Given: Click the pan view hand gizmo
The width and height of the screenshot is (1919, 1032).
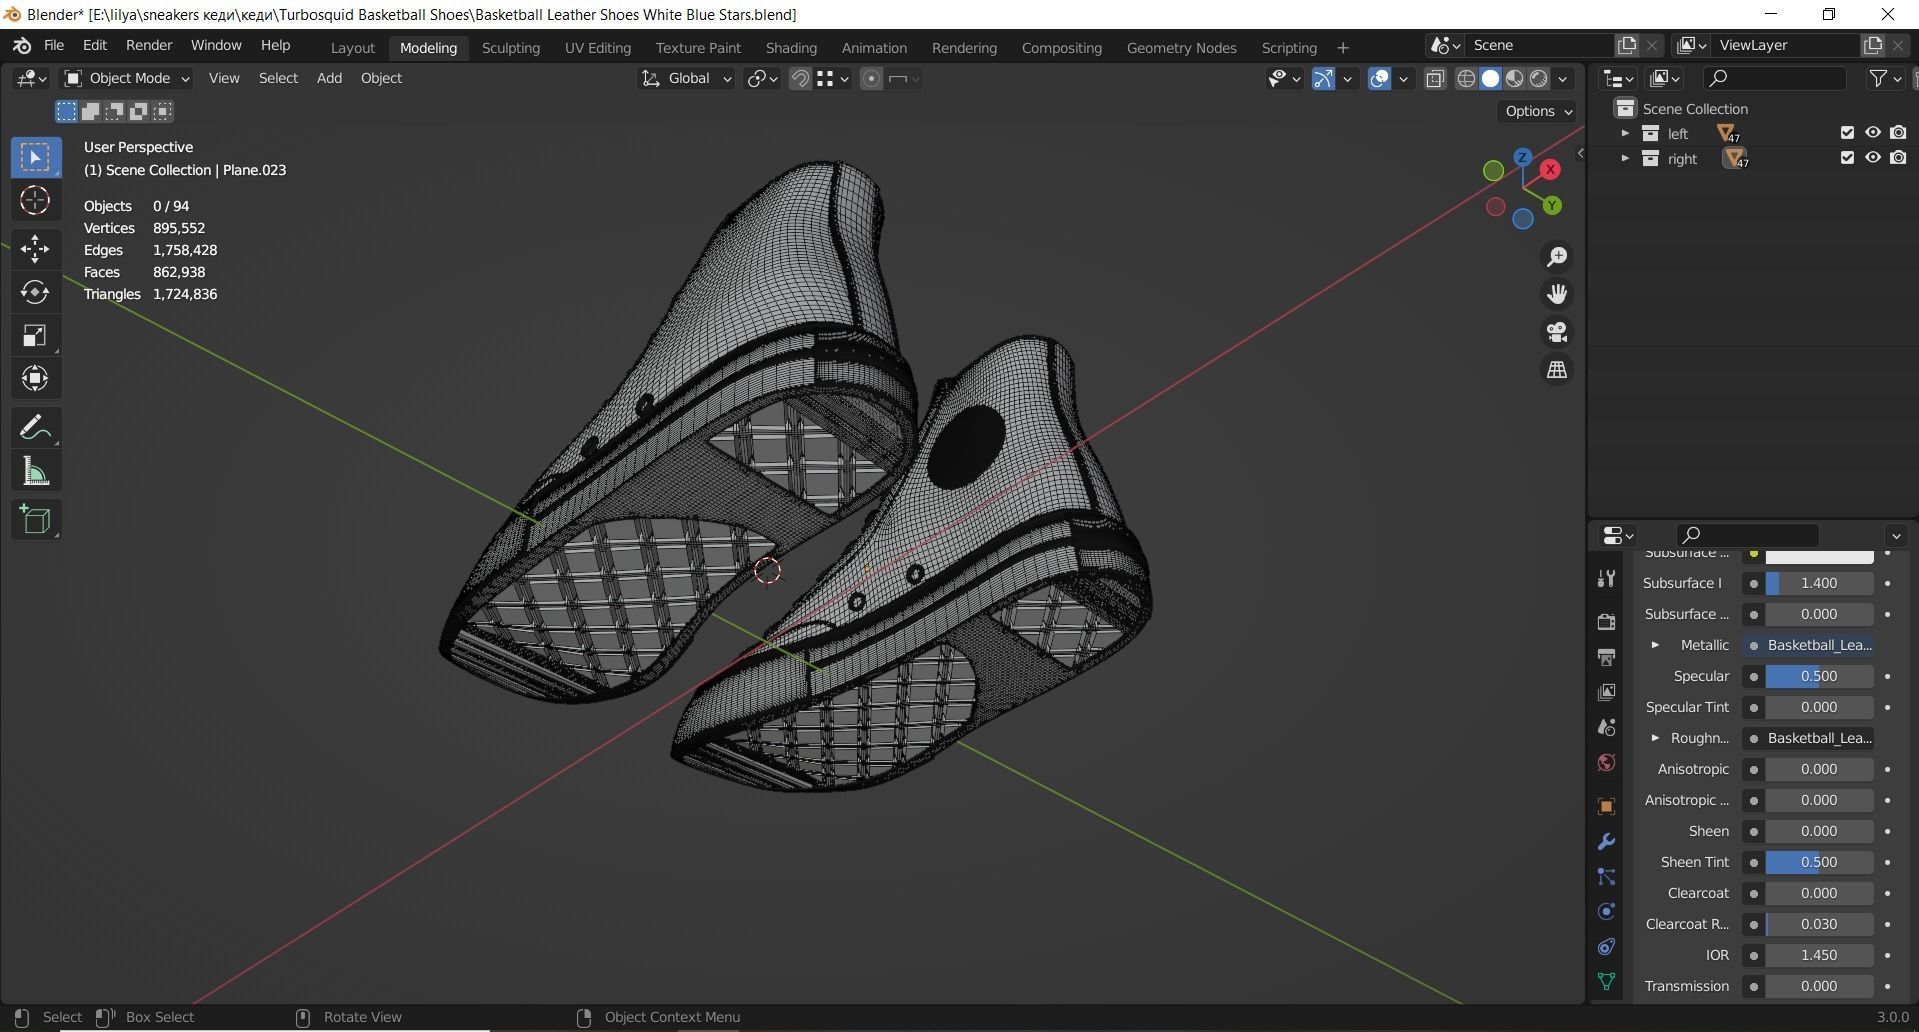Looking at the screenshot, I should click(x=1557, y=294).
